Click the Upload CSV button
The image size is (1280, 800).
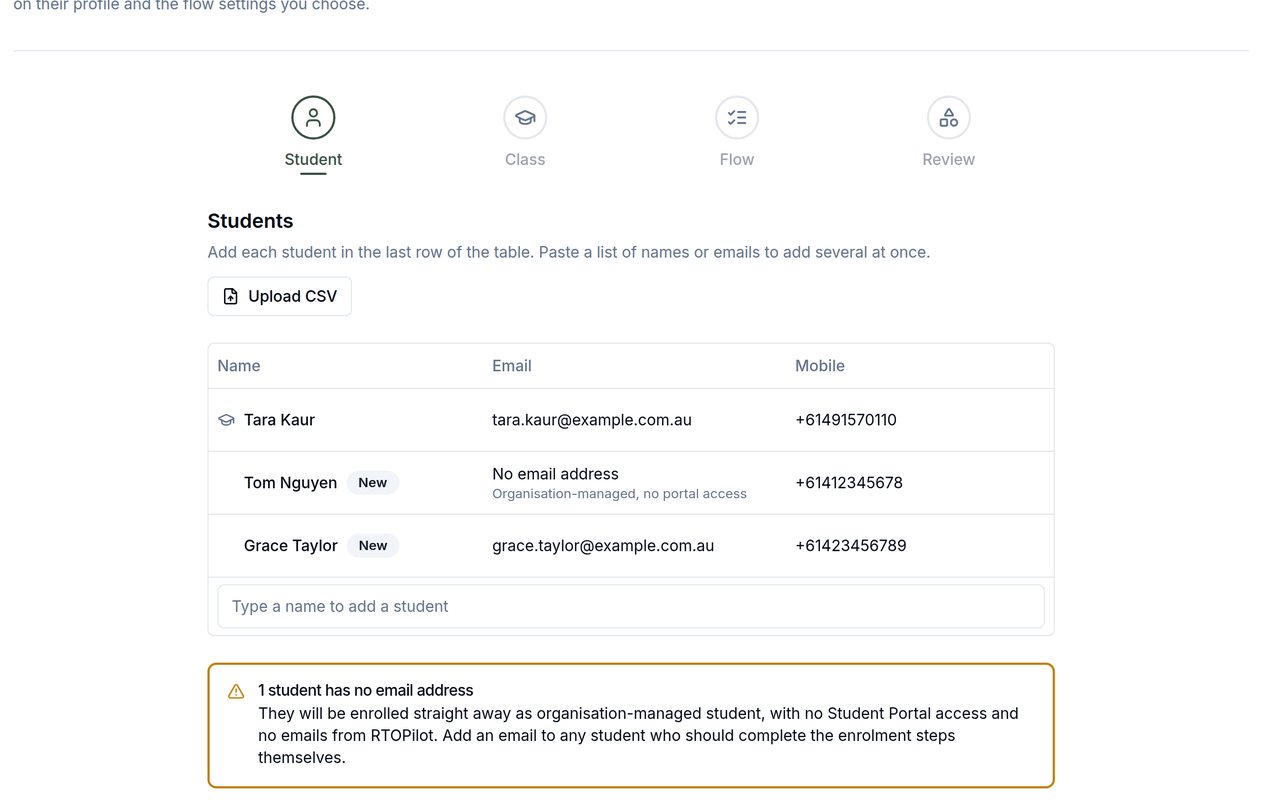click(280, 296)
